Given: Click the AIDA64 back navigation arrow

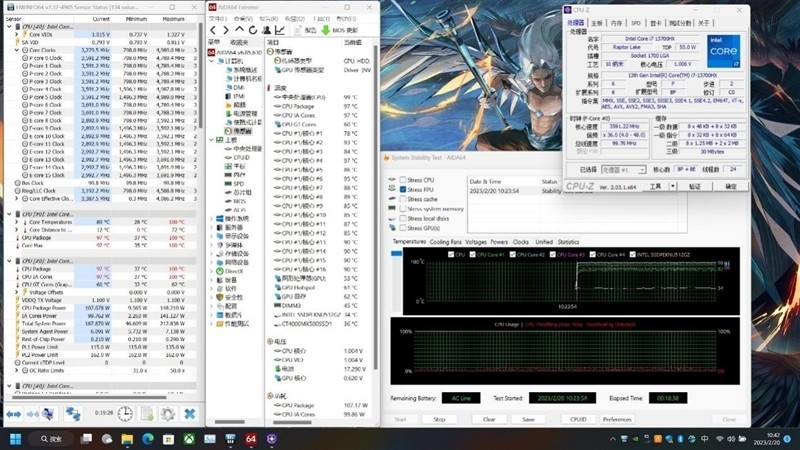Looking at the screenshot, I should click(214, 30).
